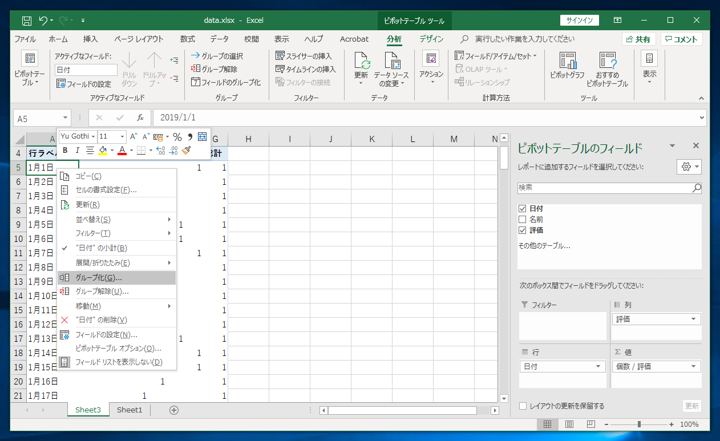Image resolution: width=720 pixels, height=441 pixels.
Task: Toggle Italic in the mini toolbar
Action: pos(77,150)
